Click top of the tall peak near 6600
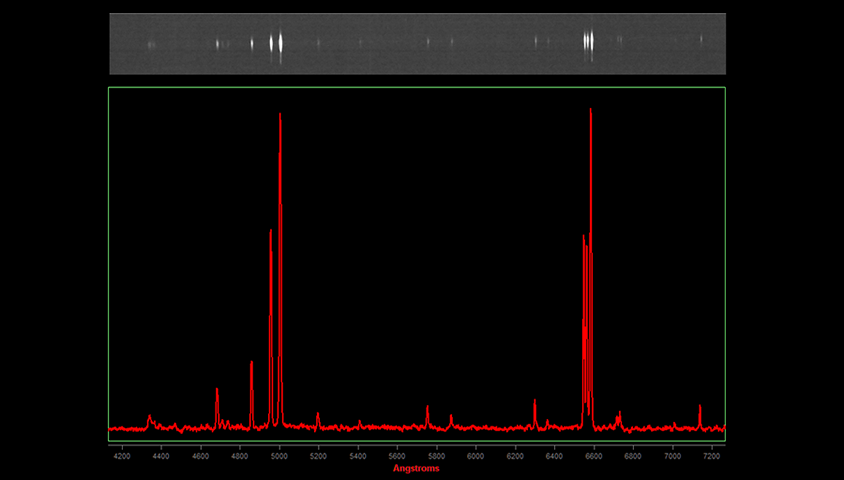Image resolution: width=844 pixels, height=480 pixels. (591, 109)
